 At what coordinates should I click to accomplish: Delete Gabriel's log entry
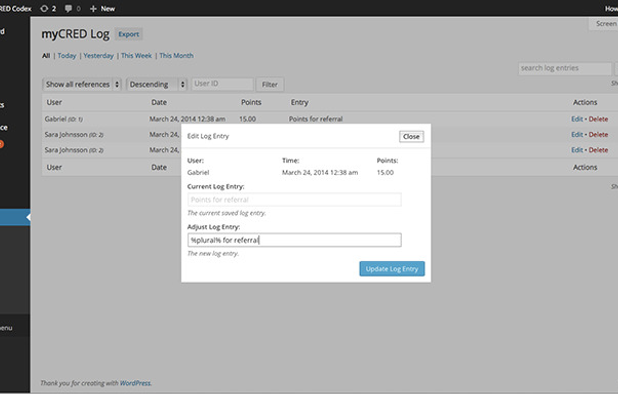point(598,119)
